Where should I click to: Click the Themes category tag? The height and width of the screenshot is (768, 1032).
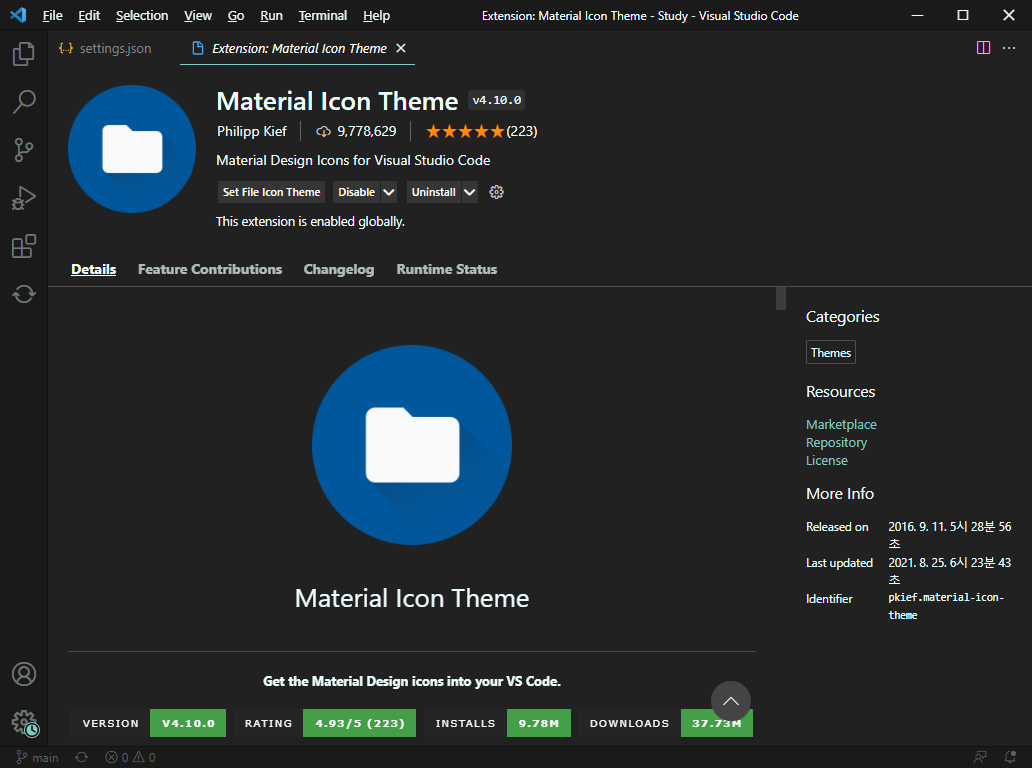pos(831,353)
